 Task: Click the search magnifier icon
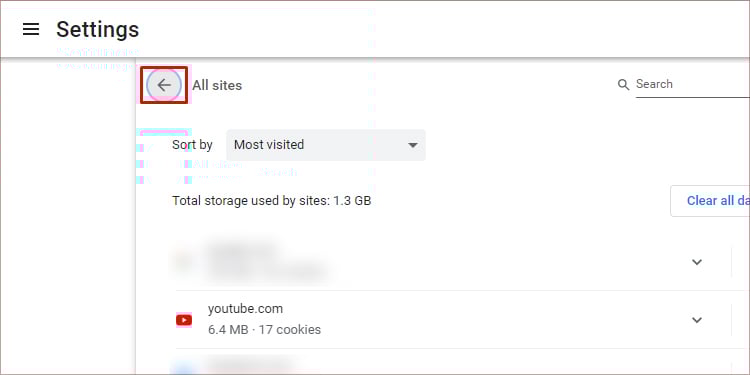[x=623, y=85]
